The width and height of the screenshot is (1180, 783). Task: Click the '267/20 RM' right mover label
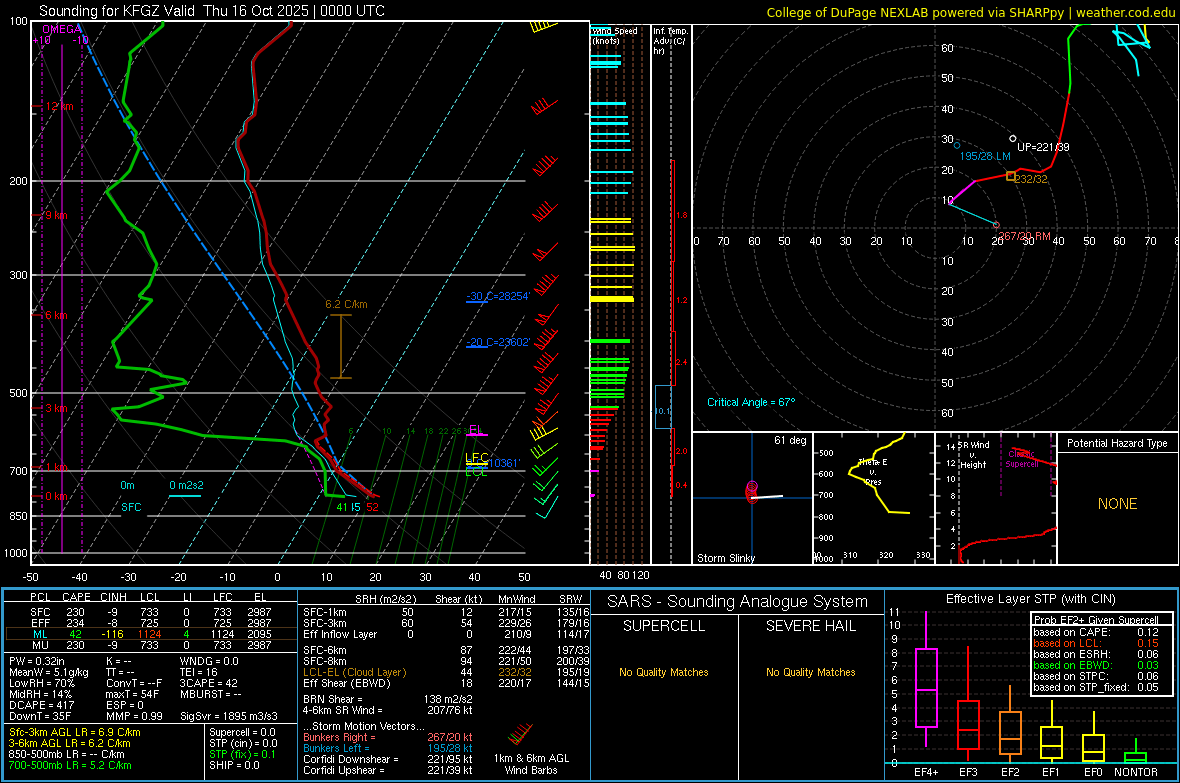1024,236
